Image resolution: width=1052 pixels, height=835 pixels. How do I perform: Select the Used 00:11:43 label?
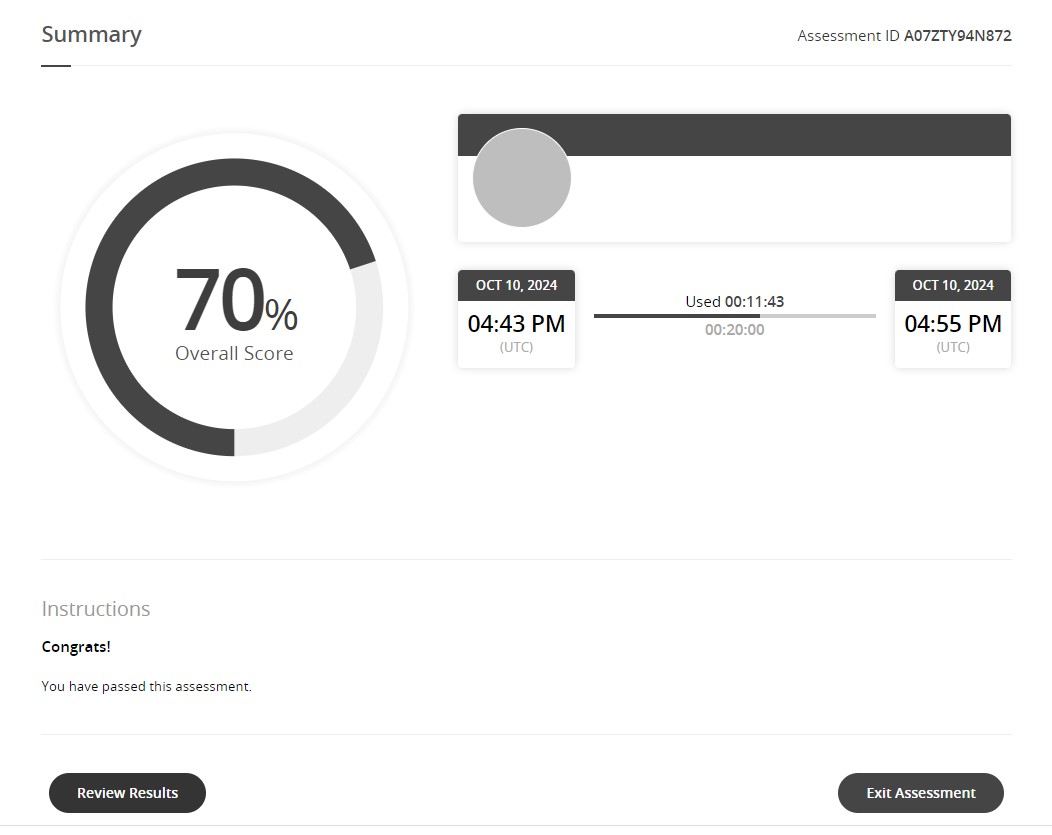[x=735, y=302]
